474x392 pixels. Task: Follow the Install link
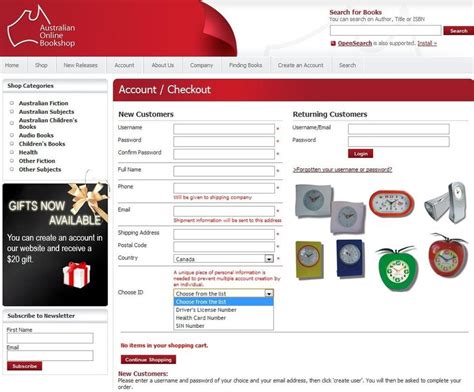pos(427,43)
